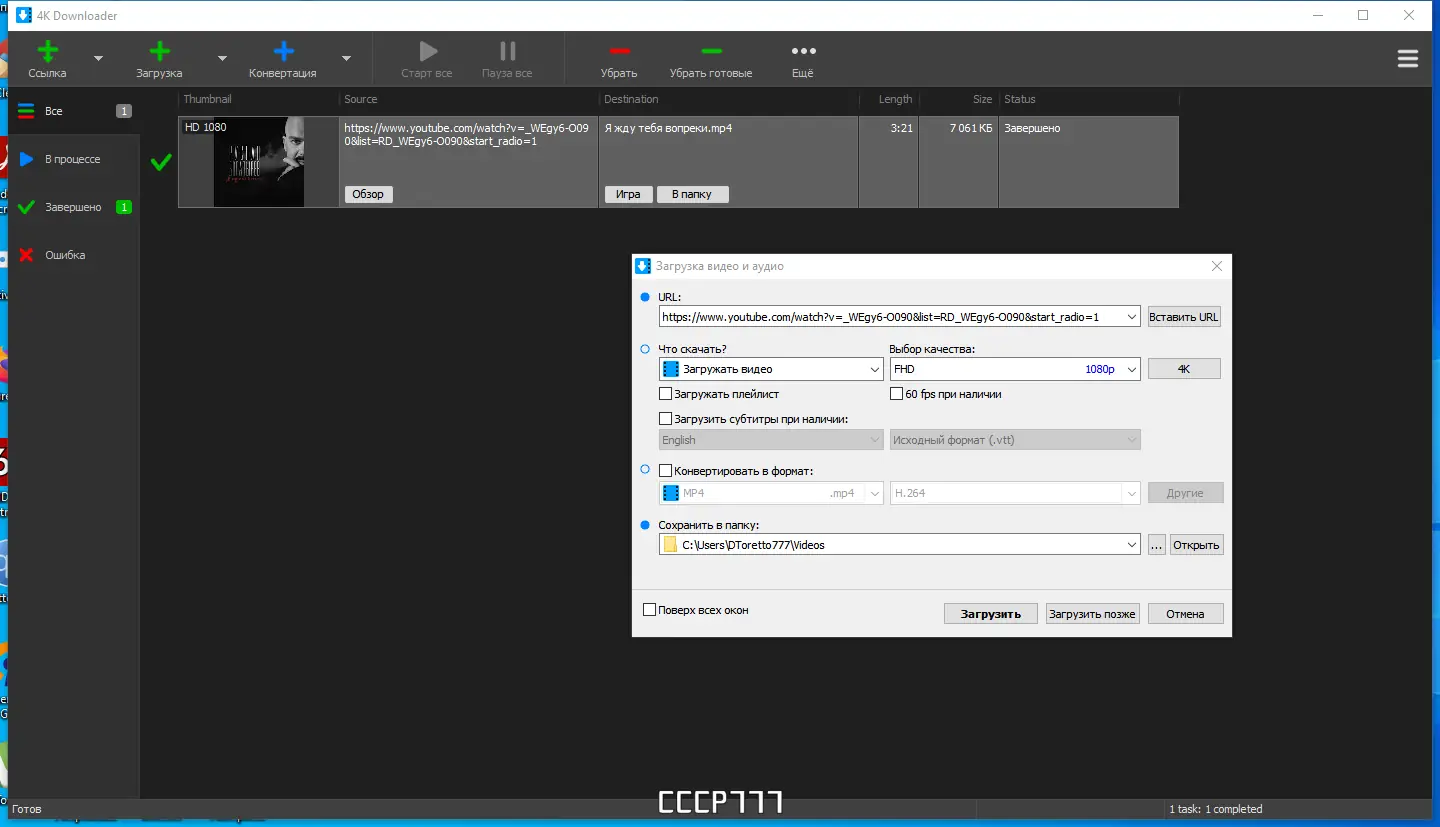Open the Исходный формат (.vtt) dropdown

click(x=1015, y=440)
